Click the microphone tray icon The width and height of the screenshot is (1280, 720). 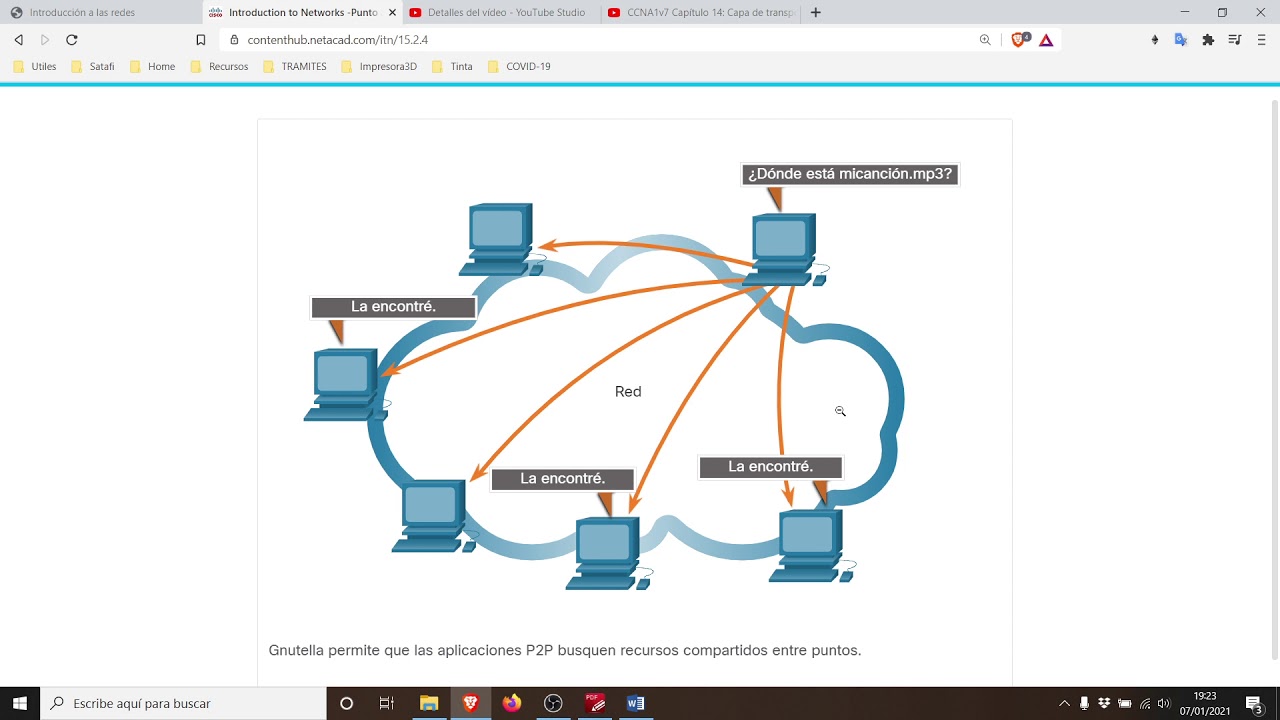tap(1084, 703)
